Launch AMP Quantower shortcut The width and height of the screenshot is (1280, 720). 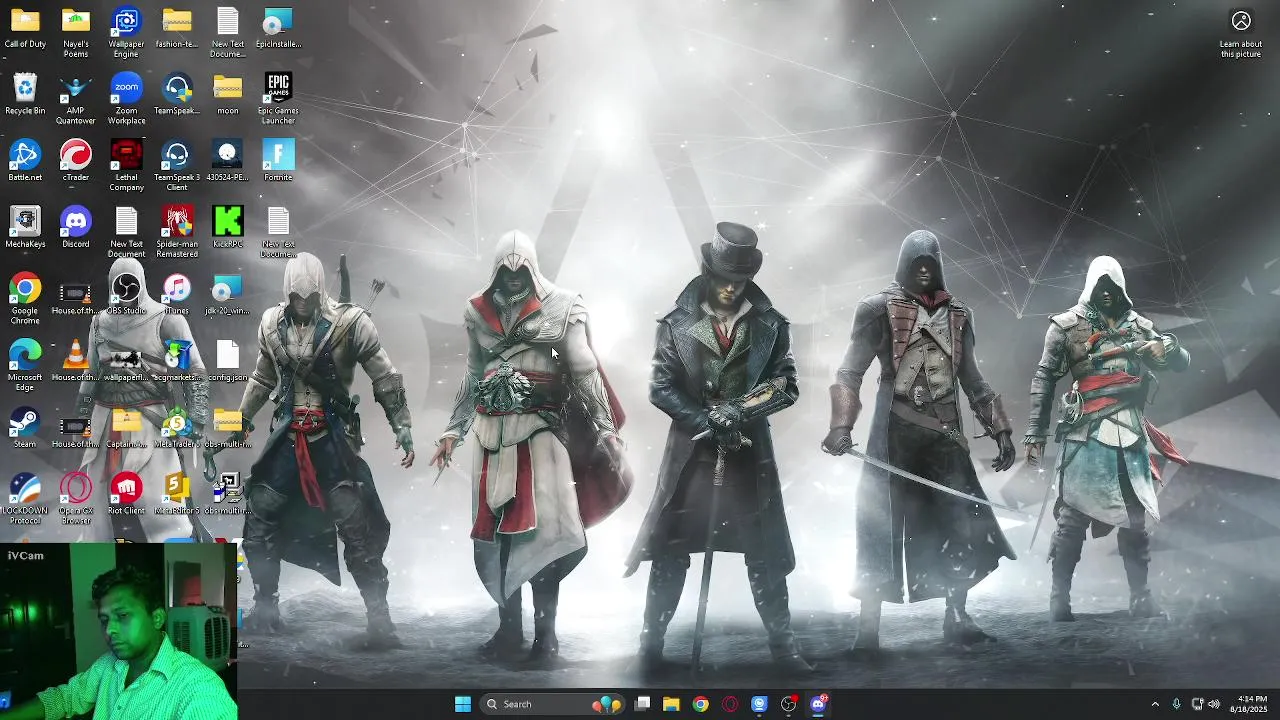(76, 99)
